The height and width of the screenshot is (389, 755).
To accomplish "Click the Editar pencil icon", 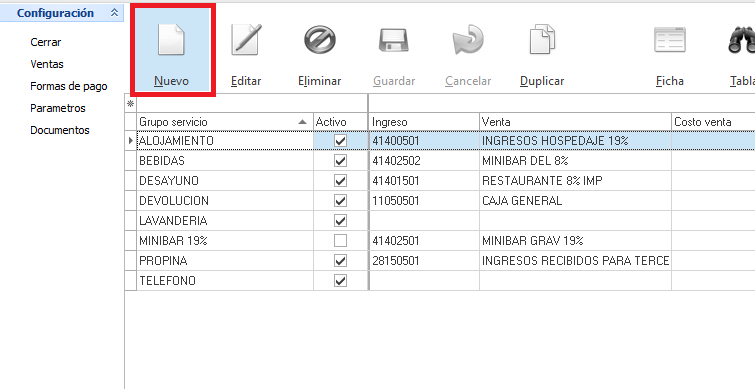I will pyautogui.click(x=246, y=39).
